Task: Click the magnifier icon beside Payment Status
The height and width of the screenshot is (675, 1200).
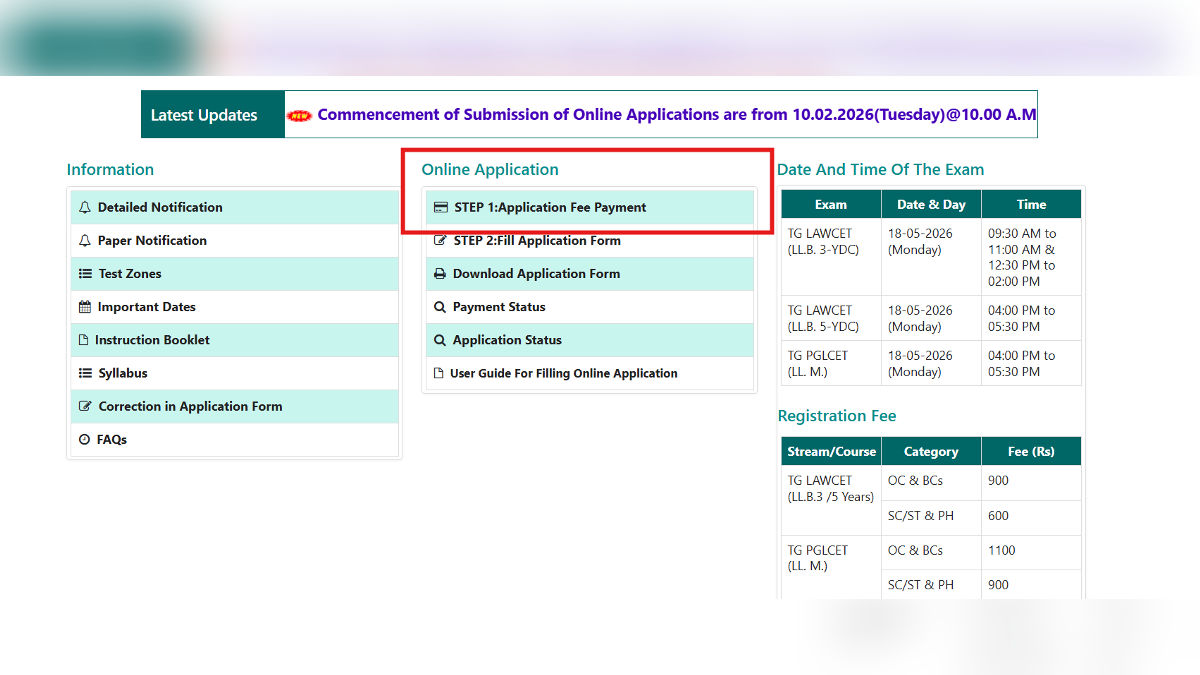Action: pos(440,306)
